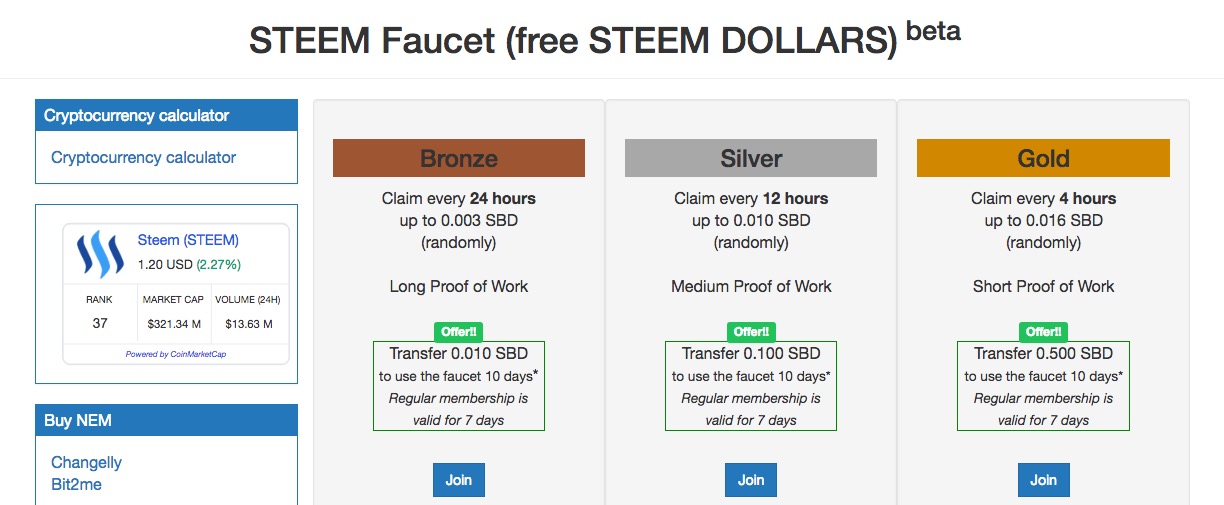Click the green Offer badge under Bronze
Image resolution: width=1224 pixels, height=505 pixels.
[x=459, y=331]
